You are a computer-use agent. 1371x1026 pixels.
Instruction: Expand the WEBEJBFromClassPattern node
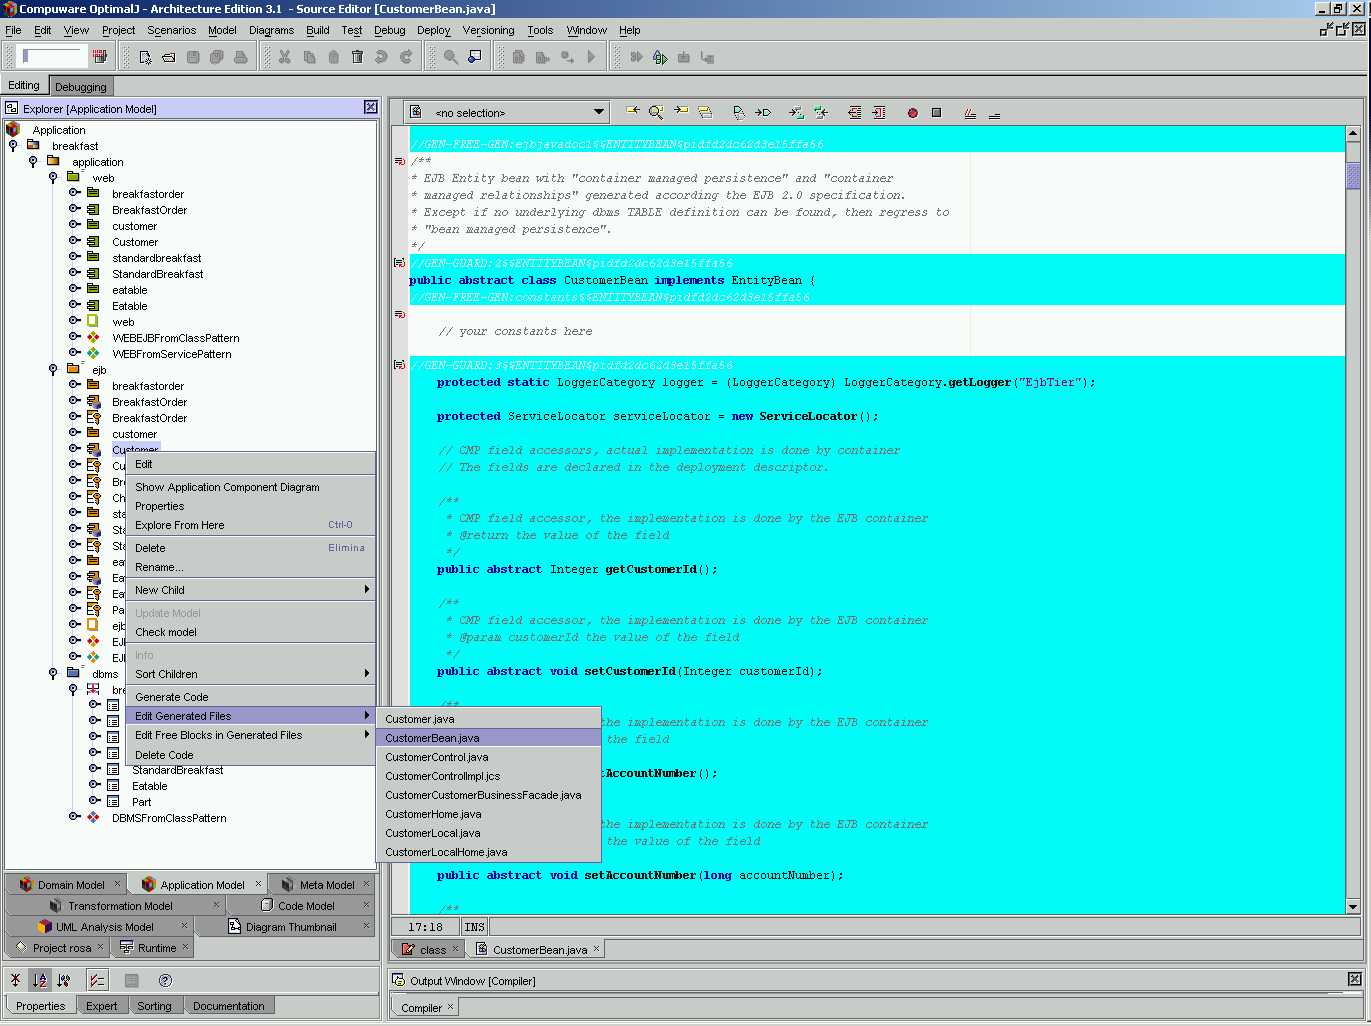click(x=73, y=337)
